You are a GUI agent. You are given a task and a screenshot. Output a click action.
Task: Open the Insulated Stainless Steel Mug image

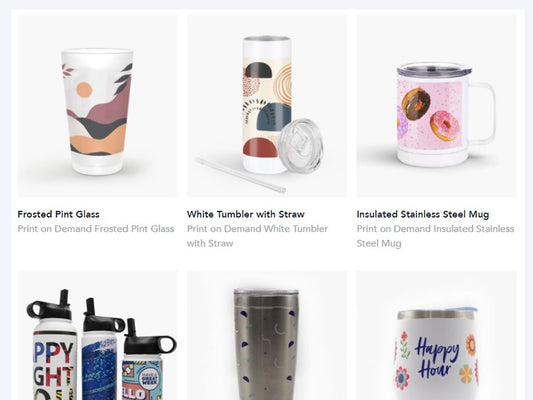(x=436, y=106)
